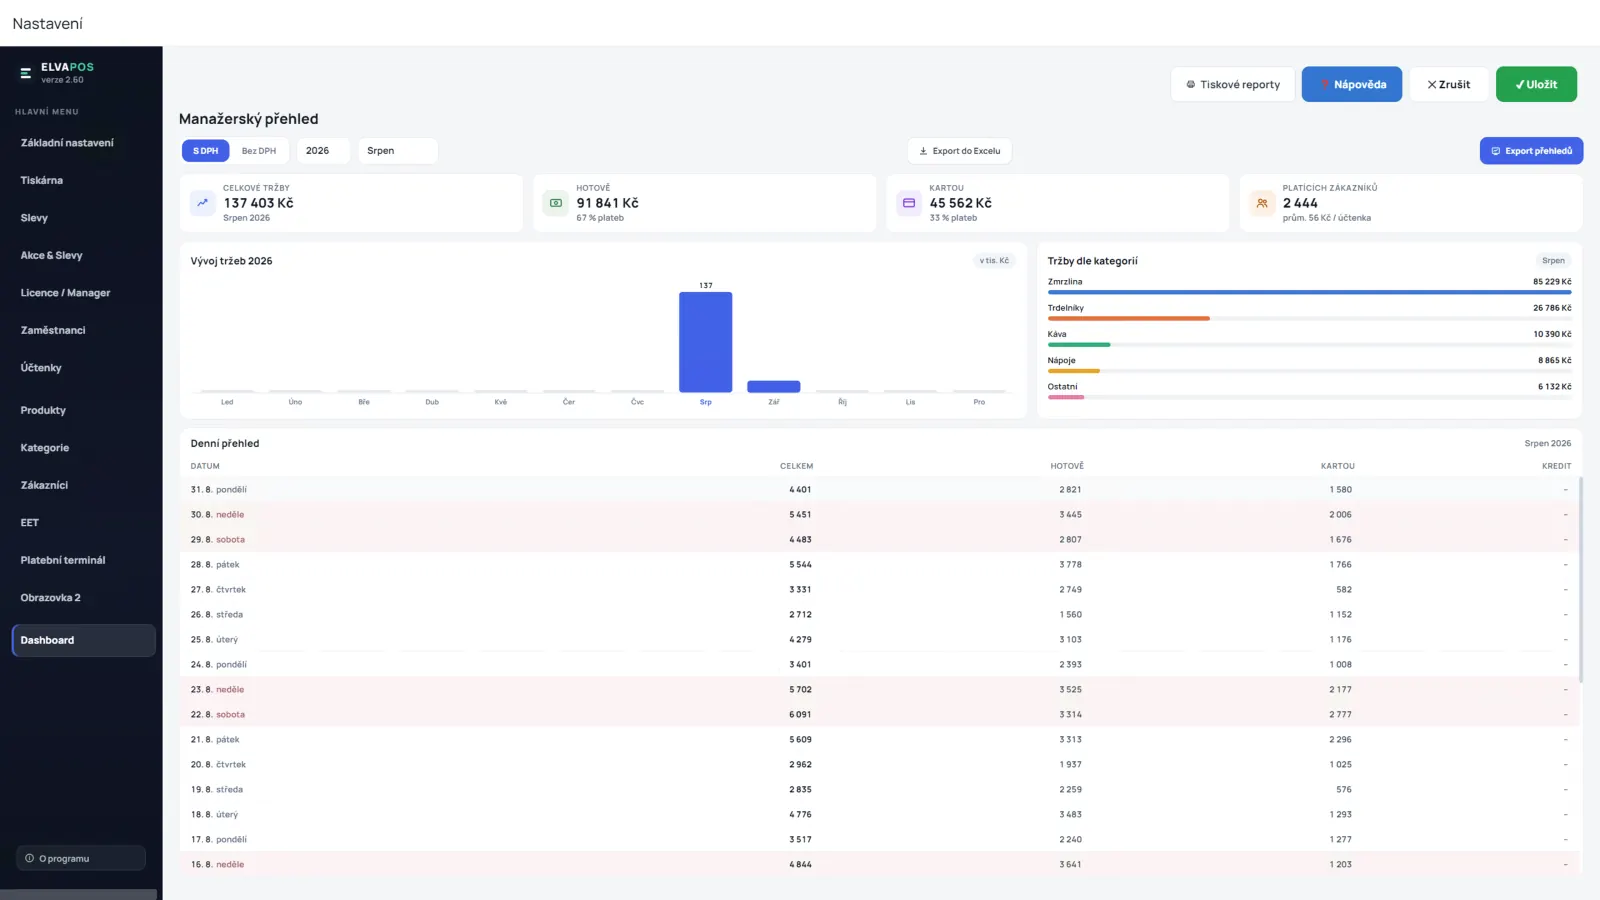Open the Nápověda help button
The width and height of the screenshot is (1600, 900).
tap(1352, 84)
